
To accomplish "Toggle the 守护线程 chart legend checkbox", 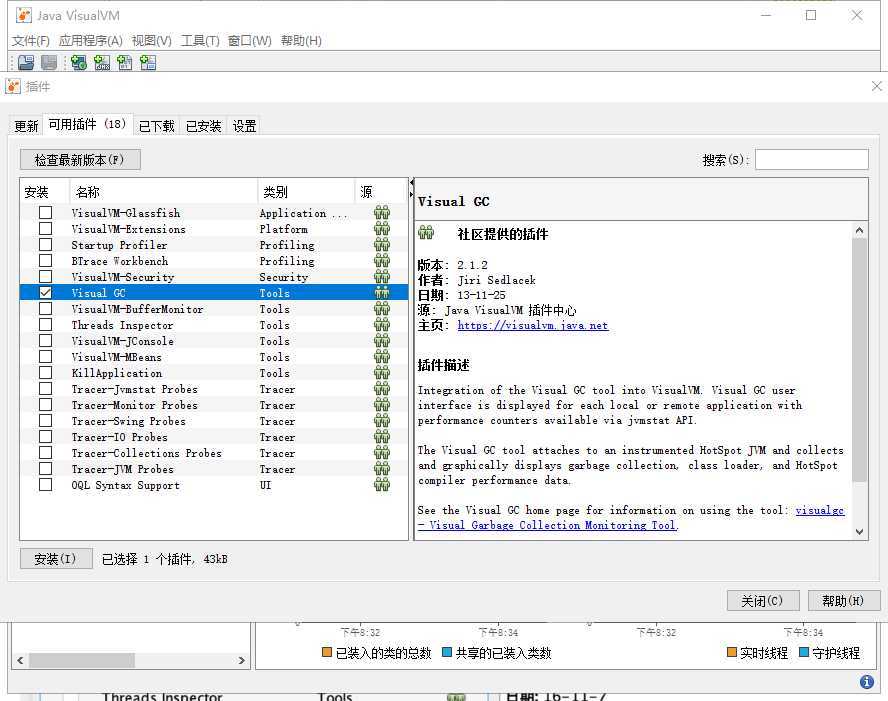I will [x=803, y=652].
